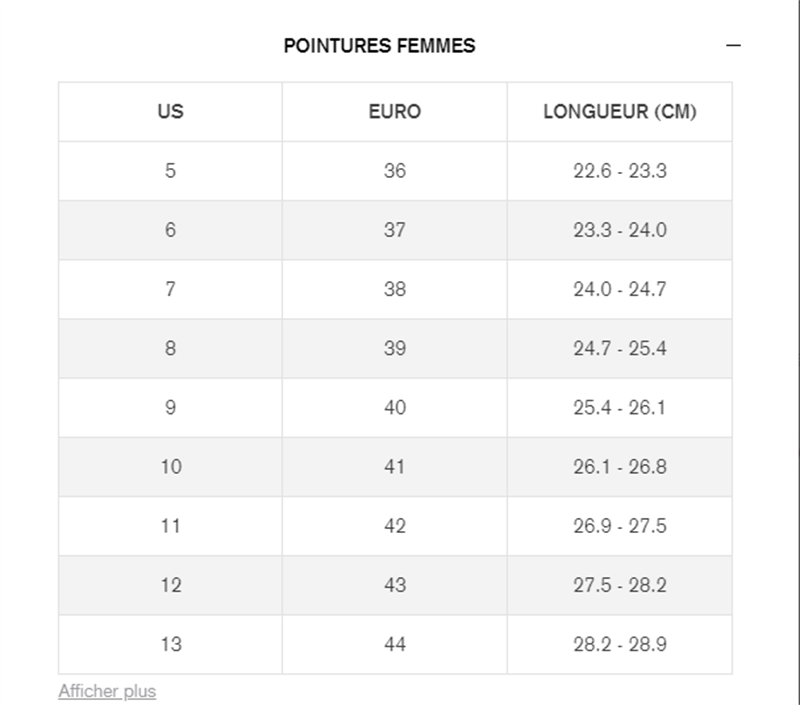Select EURO size 41 cell

coord(395,466)
